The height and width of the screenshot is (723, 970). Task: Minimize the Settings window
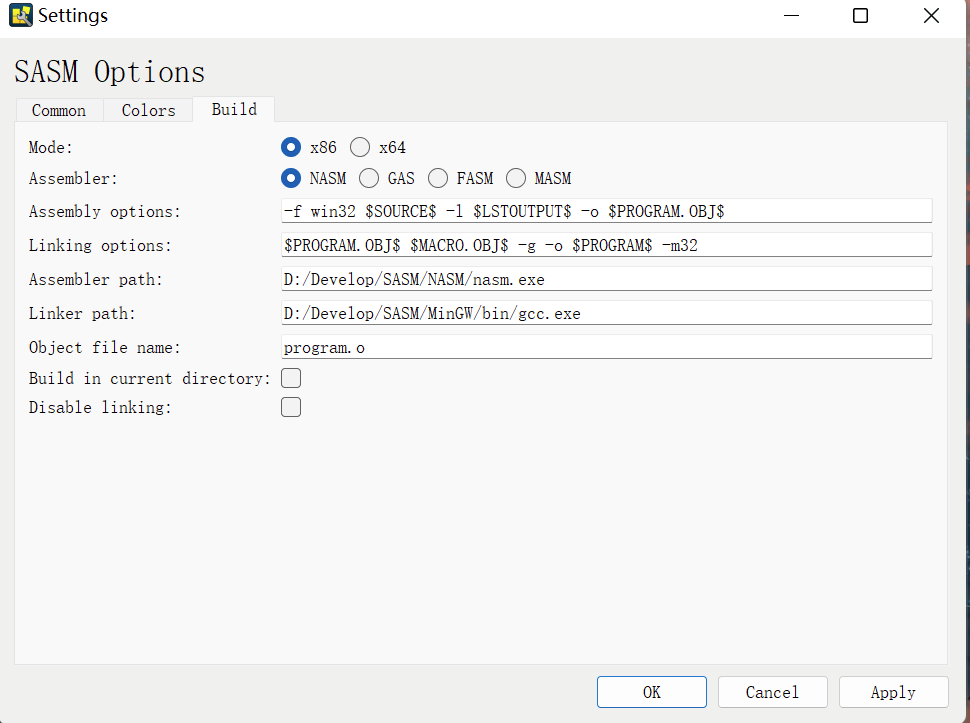791,15
